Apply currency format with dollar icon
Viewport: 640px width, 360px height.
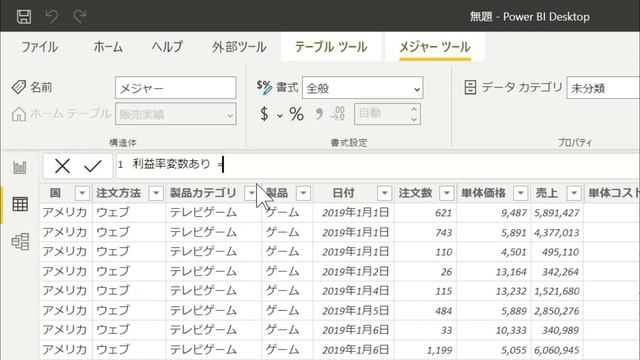point(264,114)
